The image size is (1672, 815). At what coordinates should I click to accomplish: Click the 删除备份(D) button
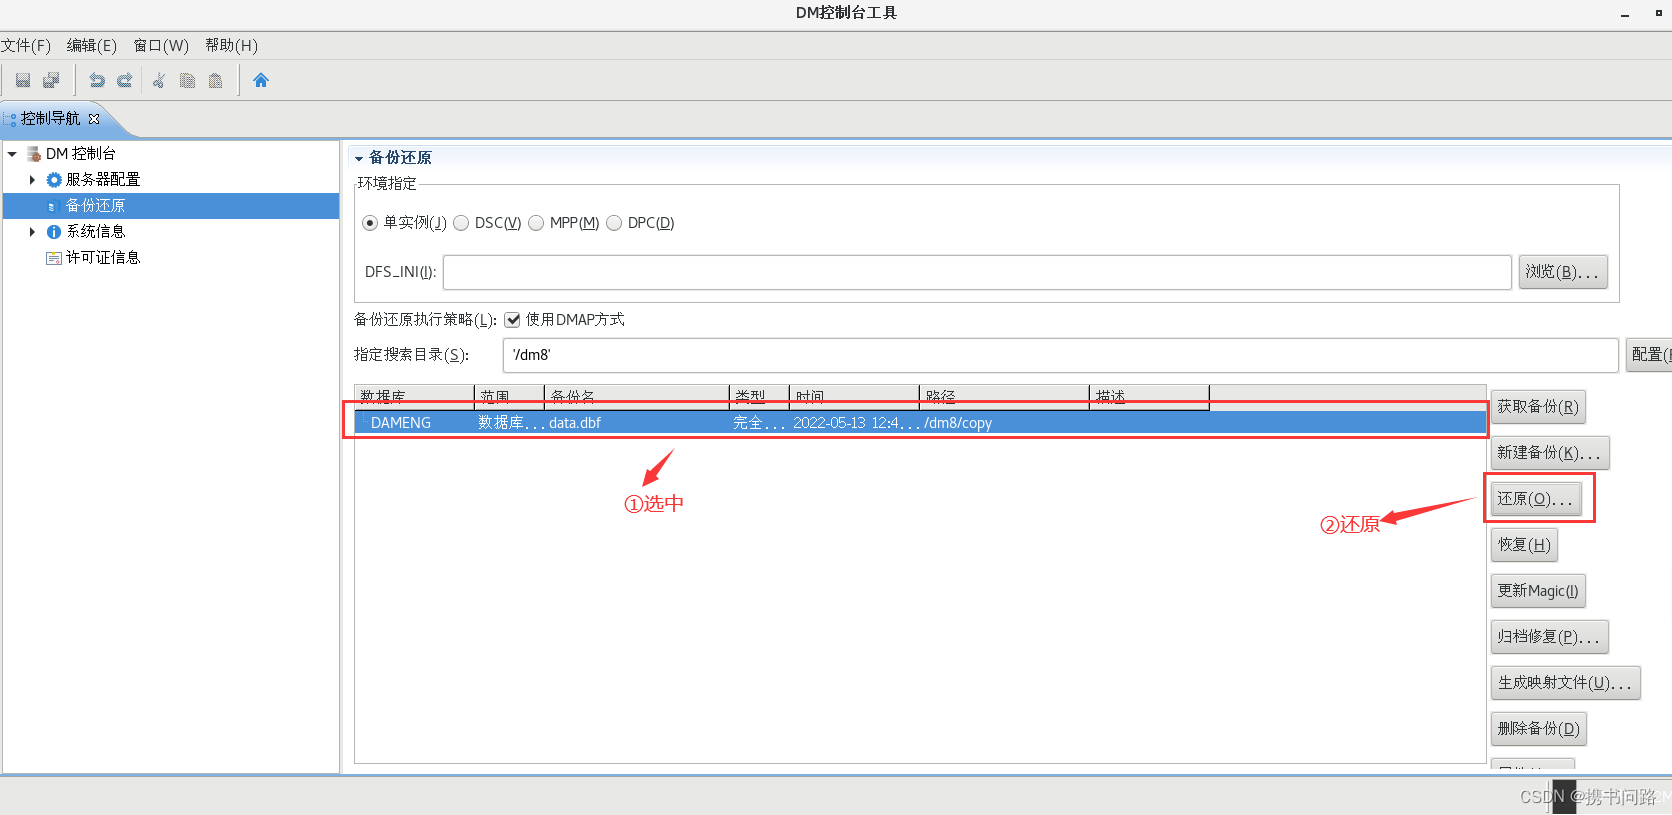tap(1539, 729)
